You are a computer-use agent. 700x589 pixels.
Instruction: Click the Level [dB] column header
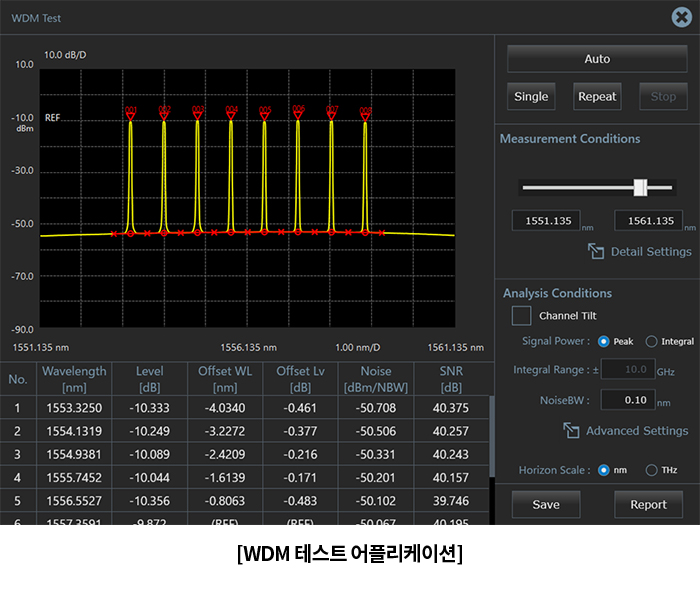(x=150, y=379)
